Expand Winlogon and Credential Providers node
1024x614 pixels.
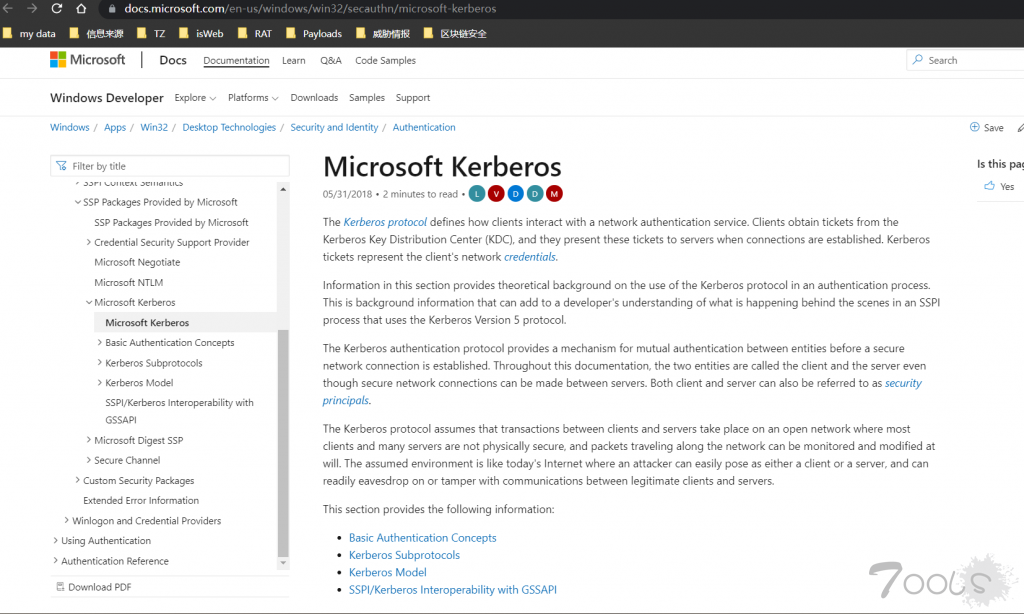pyautogui.click(x=67, y=521)
